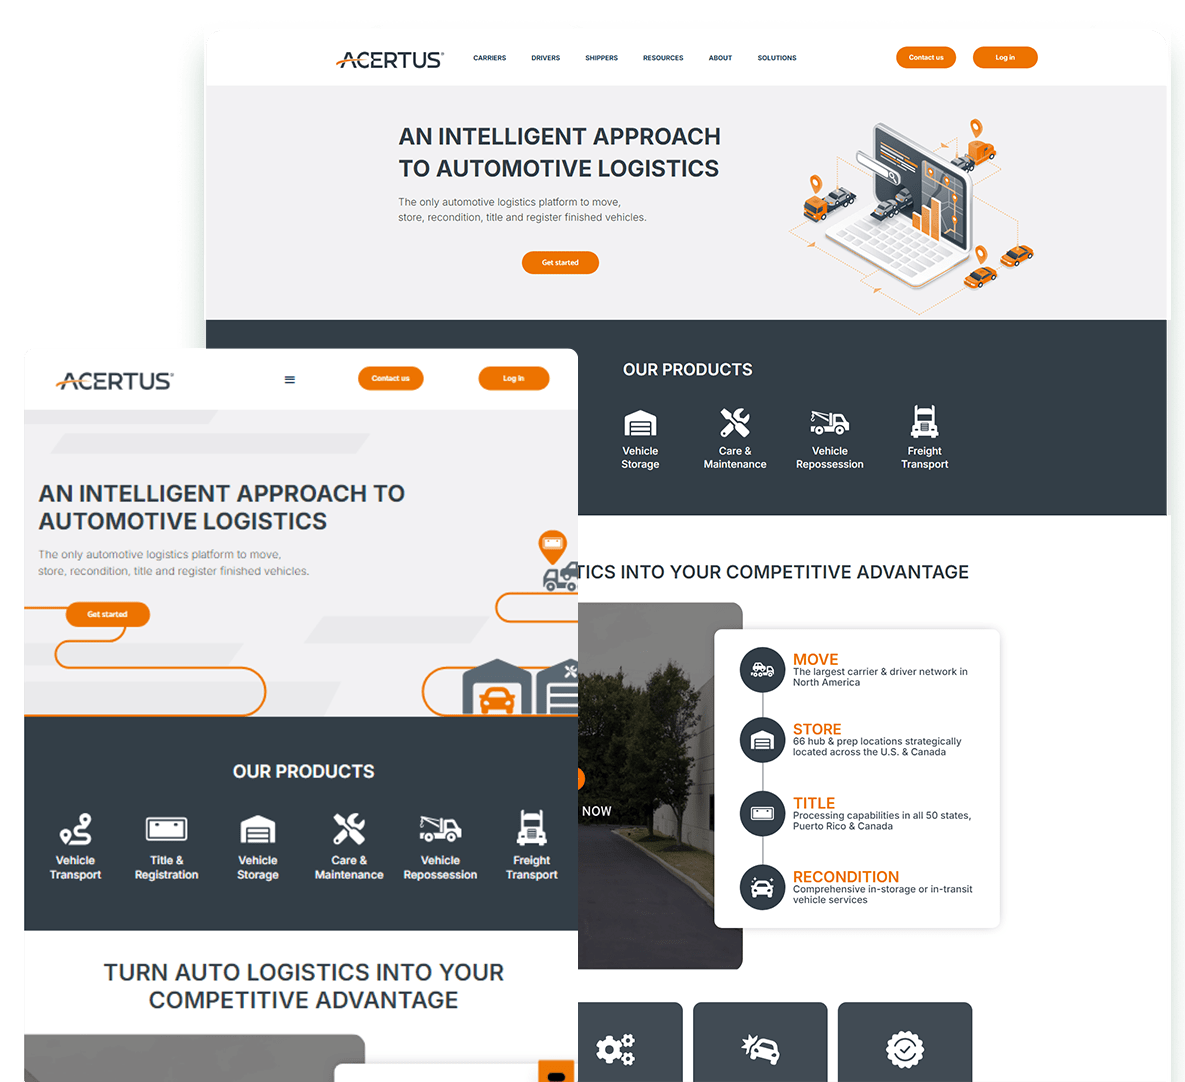Select the Title & Registration plate icon
The image size is (1185, 1082).
tap(166, 829)
